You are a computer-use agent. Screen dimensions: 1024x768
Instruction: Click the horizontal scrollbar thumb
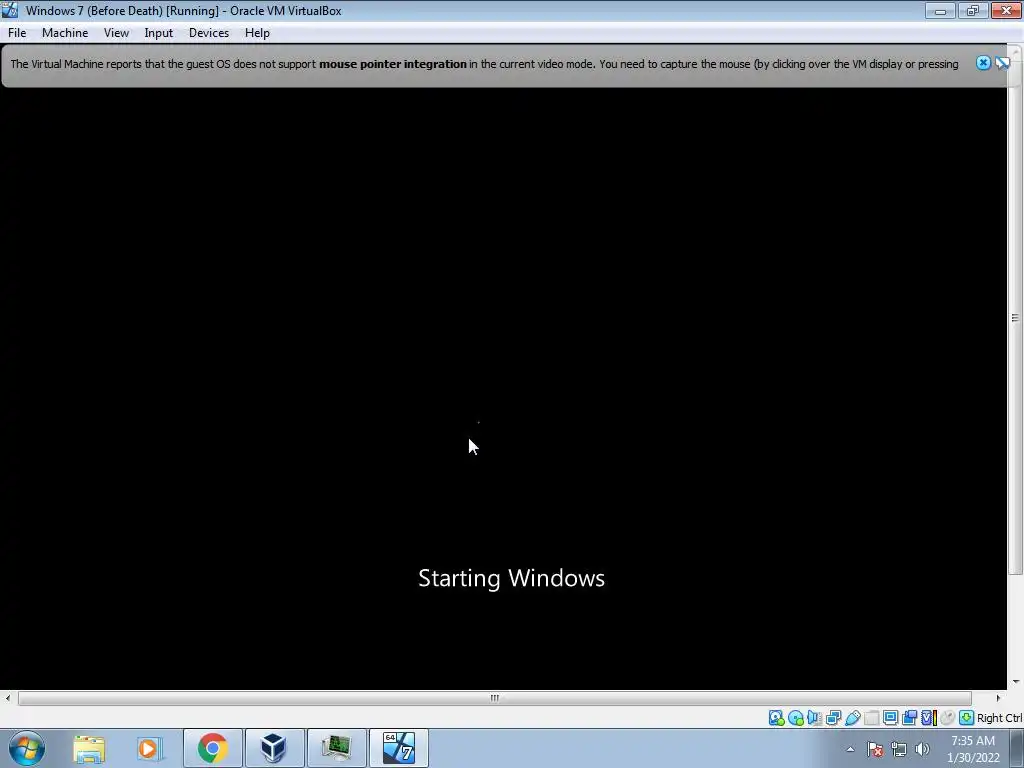494,698
